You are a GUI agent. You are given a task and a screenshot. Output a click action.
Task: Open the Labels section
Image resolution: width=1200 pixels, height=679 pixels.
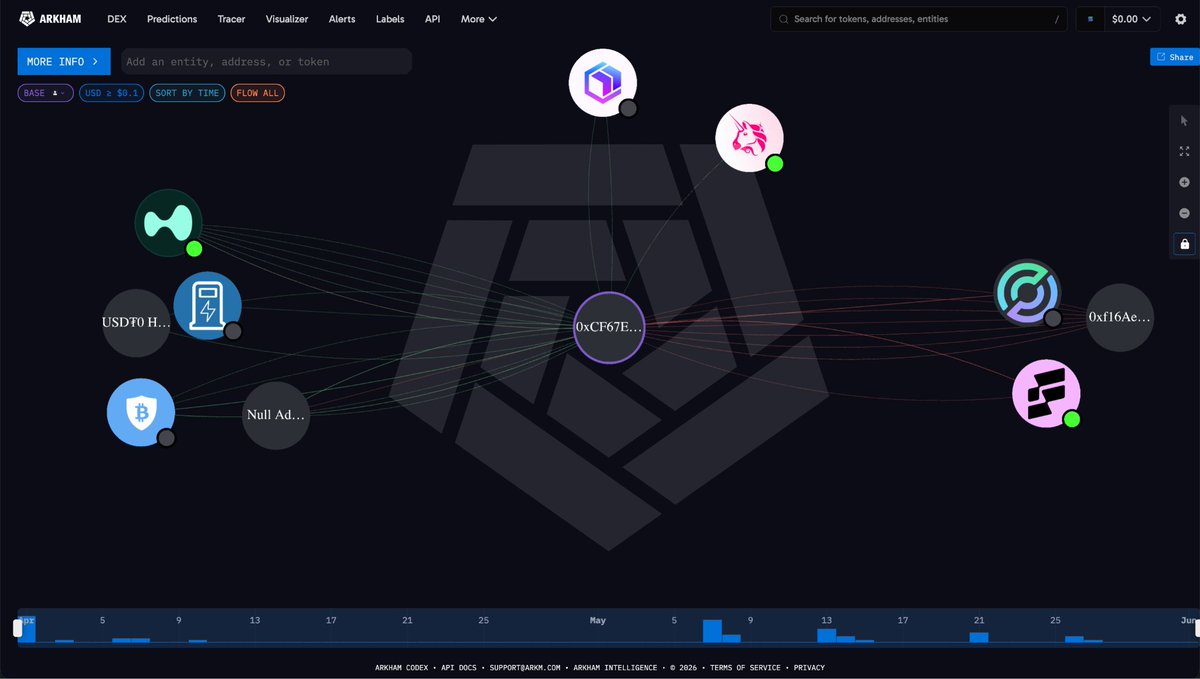[x=390, y=19]
